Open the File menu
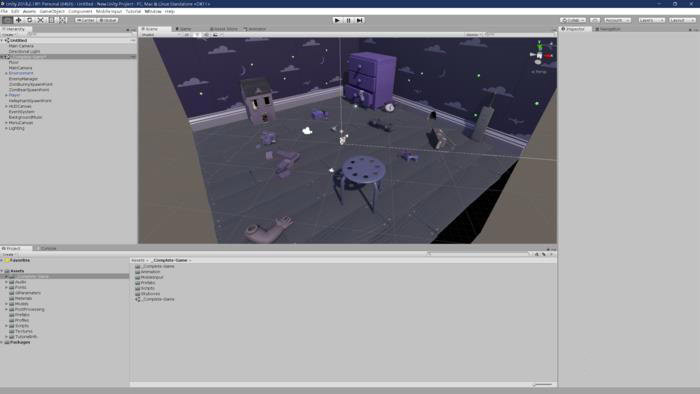 [x=4, y=12]
